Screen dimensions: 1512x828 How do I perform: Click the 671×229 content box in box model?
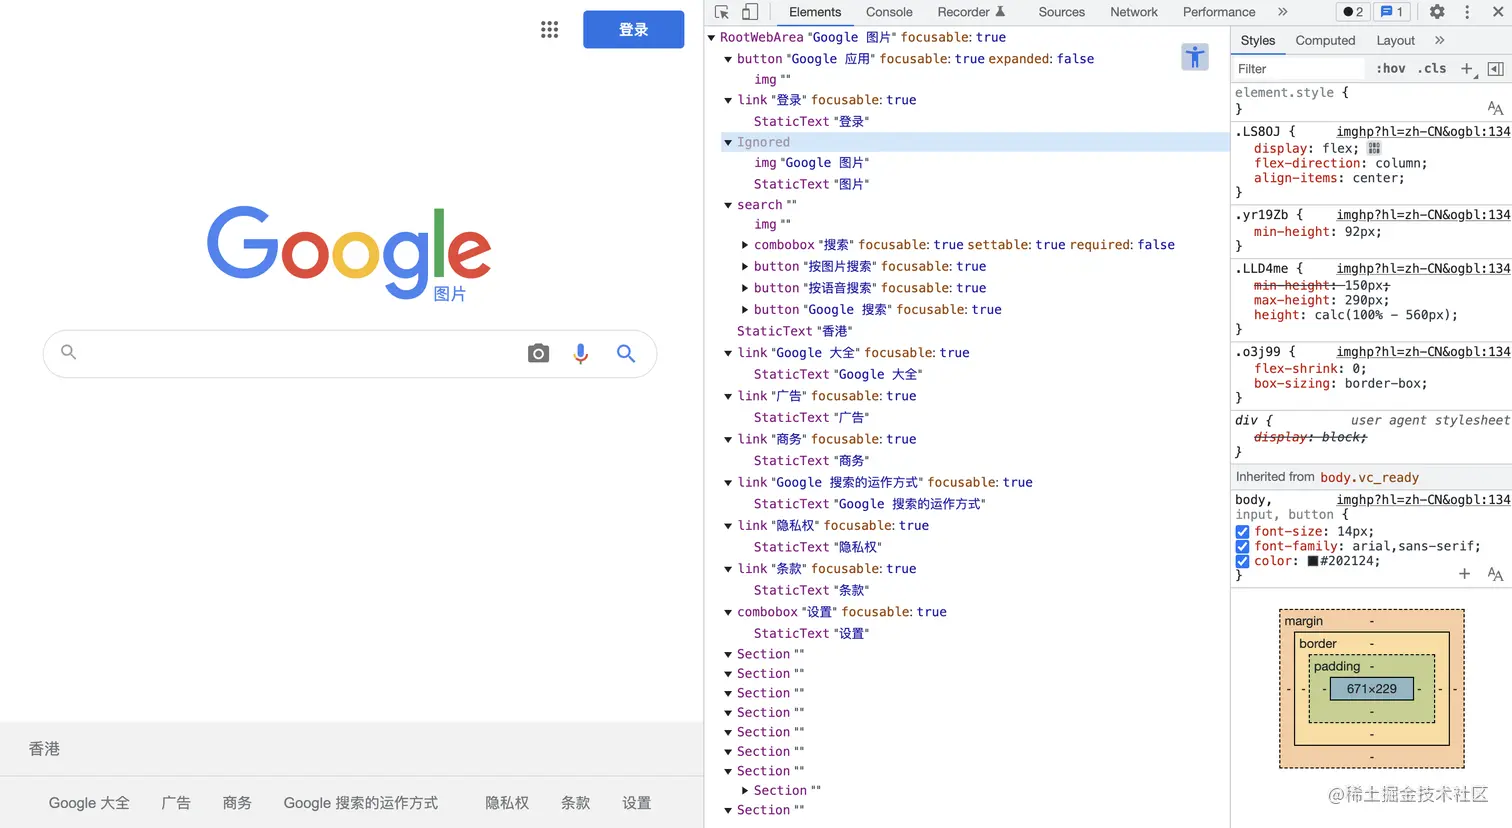tap(1371, 689)
